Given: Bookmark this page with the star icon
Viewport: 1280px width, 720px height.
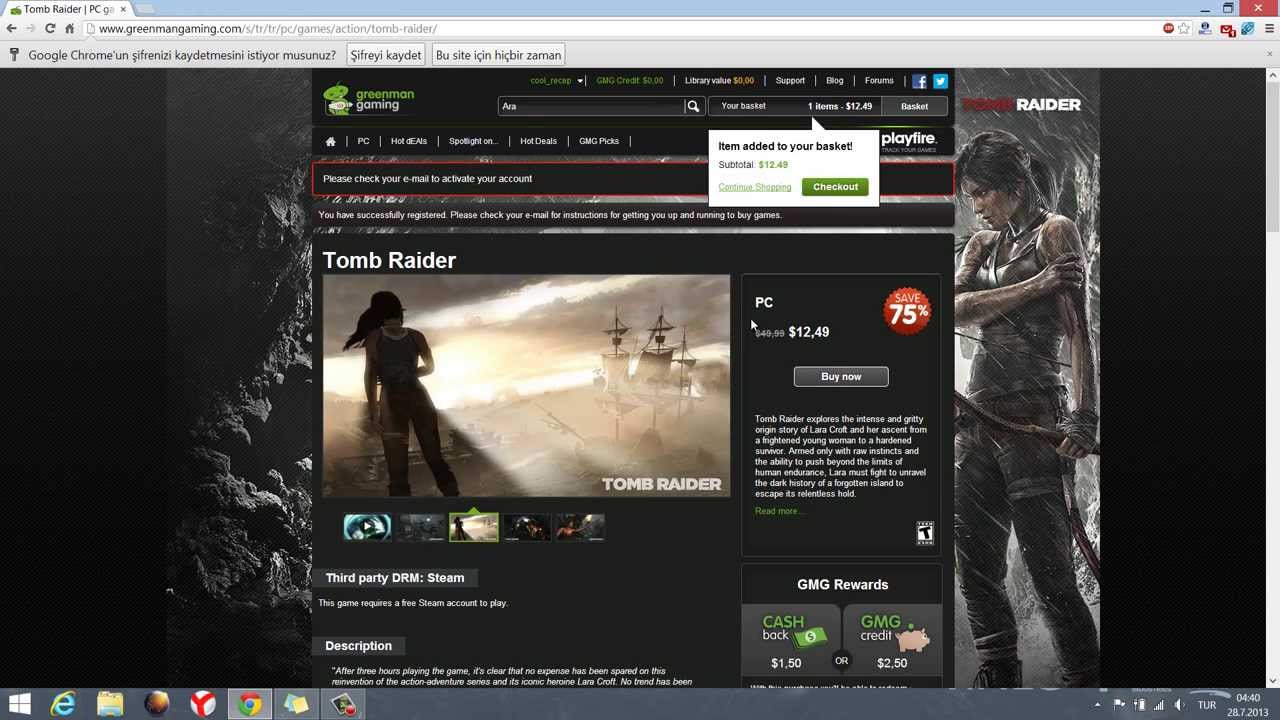Looking at the screenshot, I should click(x=1185, y=29).
